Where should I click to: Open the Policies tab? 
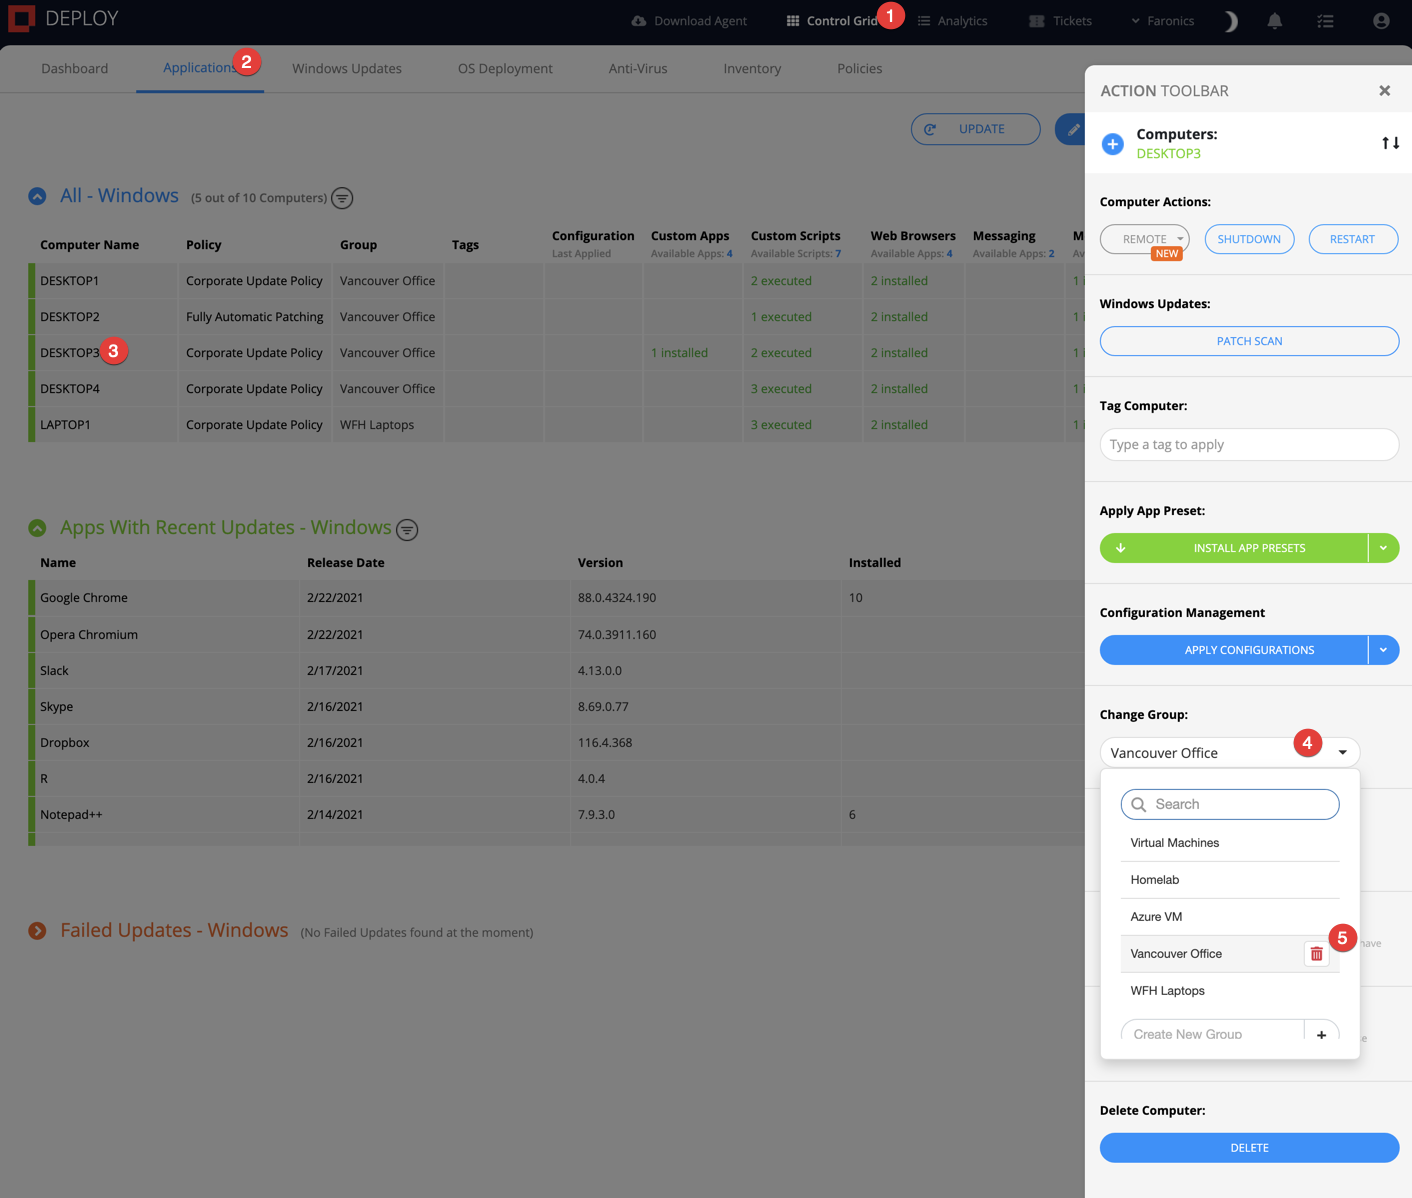tap(860, 69)
